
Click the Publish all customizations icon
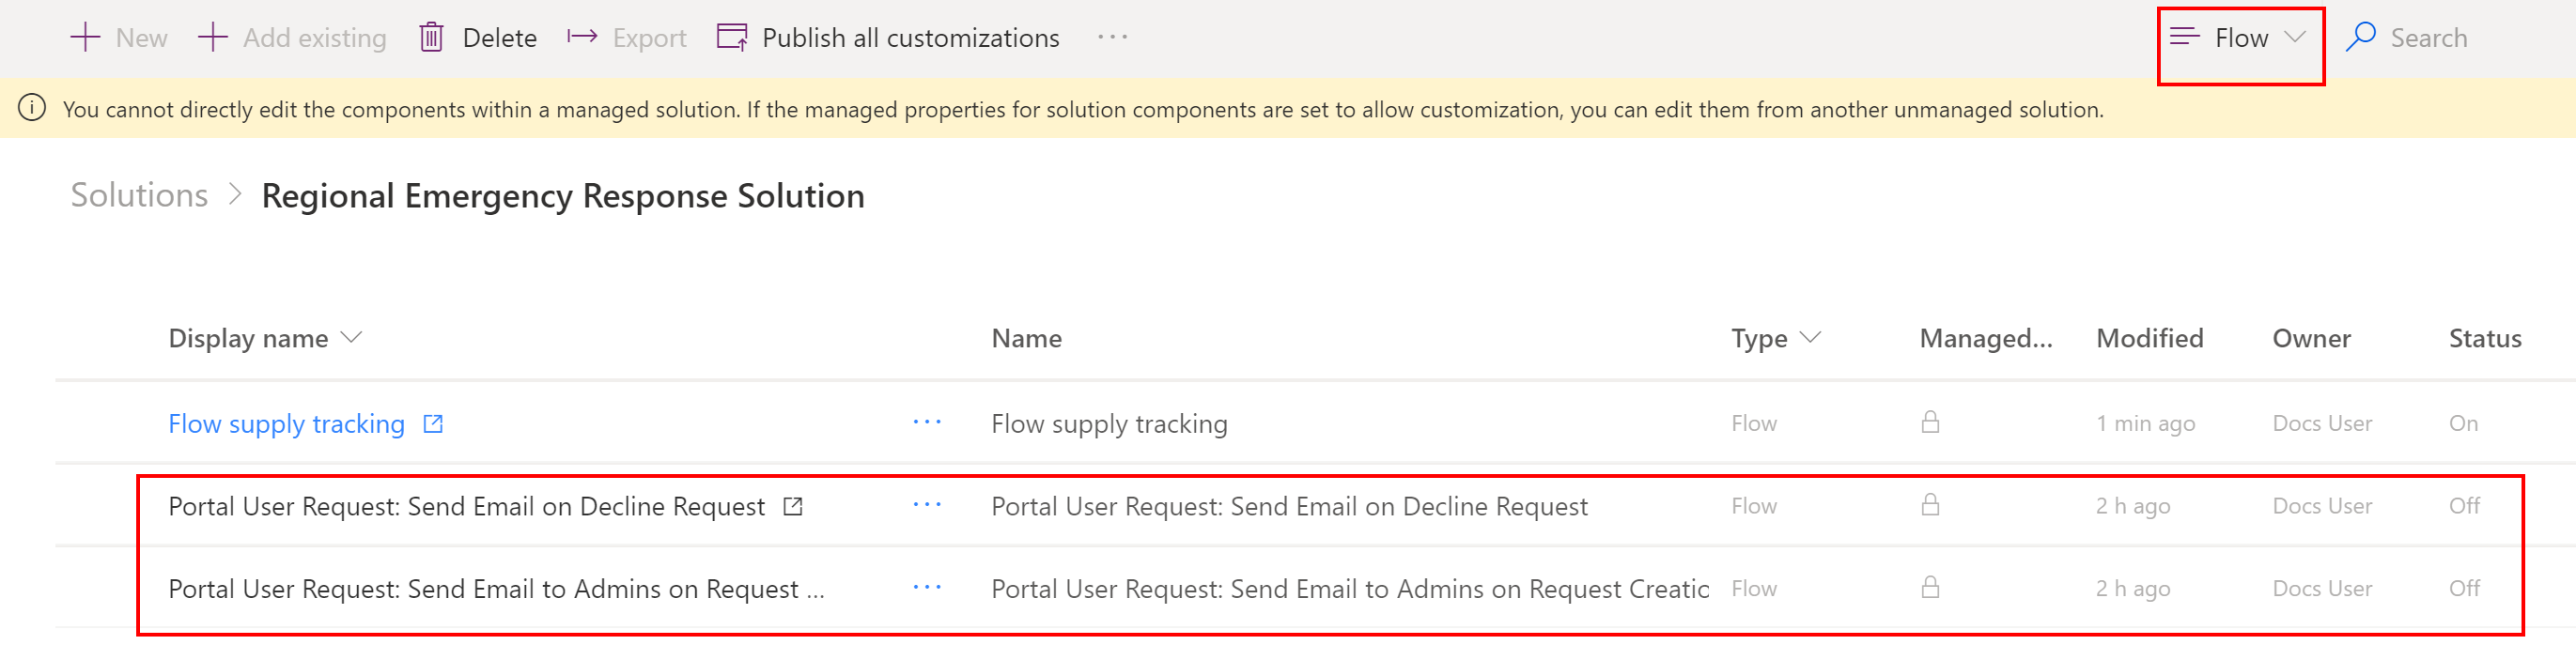732,38
